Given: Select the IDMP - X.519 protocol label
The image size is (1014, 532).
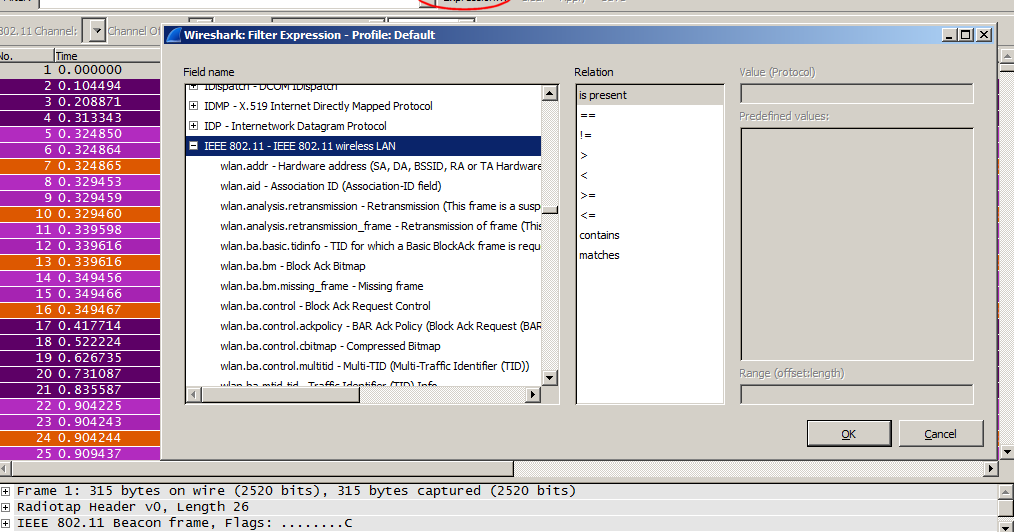Looking at the screenshot, I should (318, 106).
